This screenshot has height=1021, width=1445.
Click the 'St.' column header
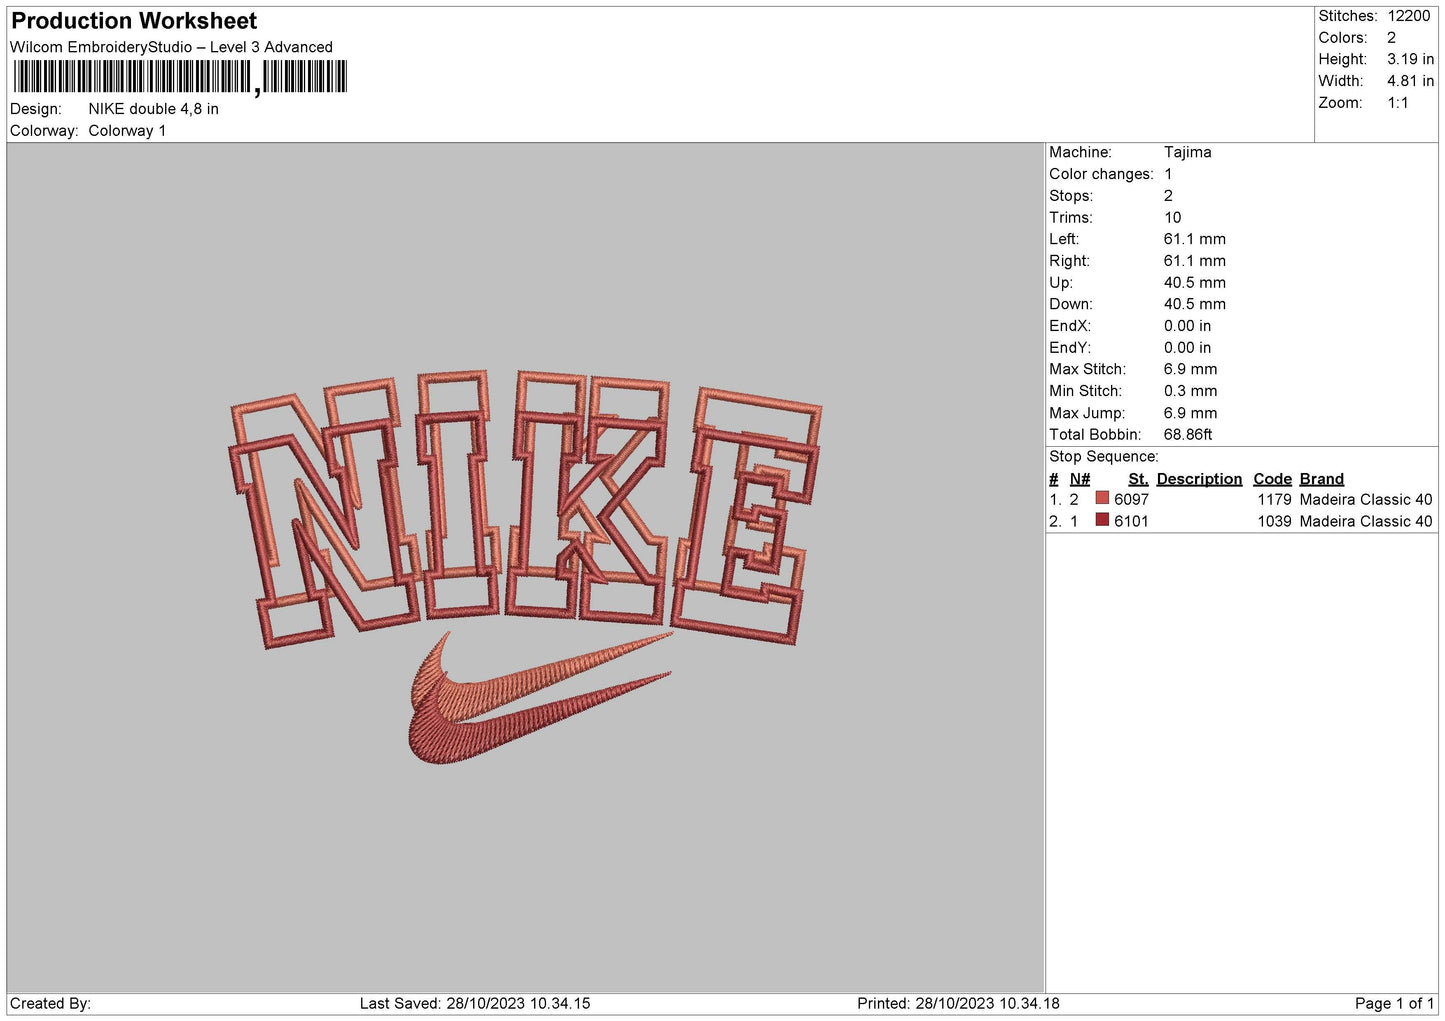[1138, 479]
